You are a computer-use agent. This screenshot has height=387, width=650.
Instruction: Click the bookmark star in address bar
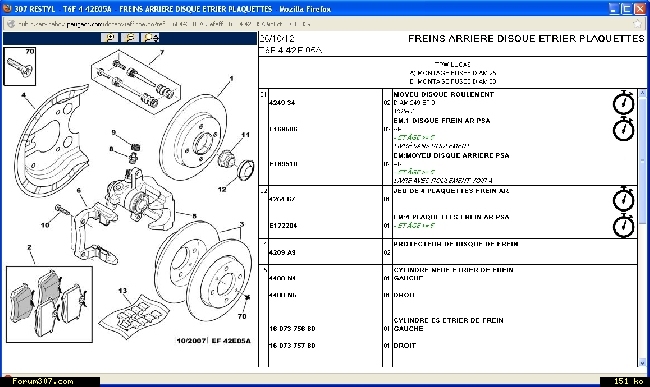point(638,24)
